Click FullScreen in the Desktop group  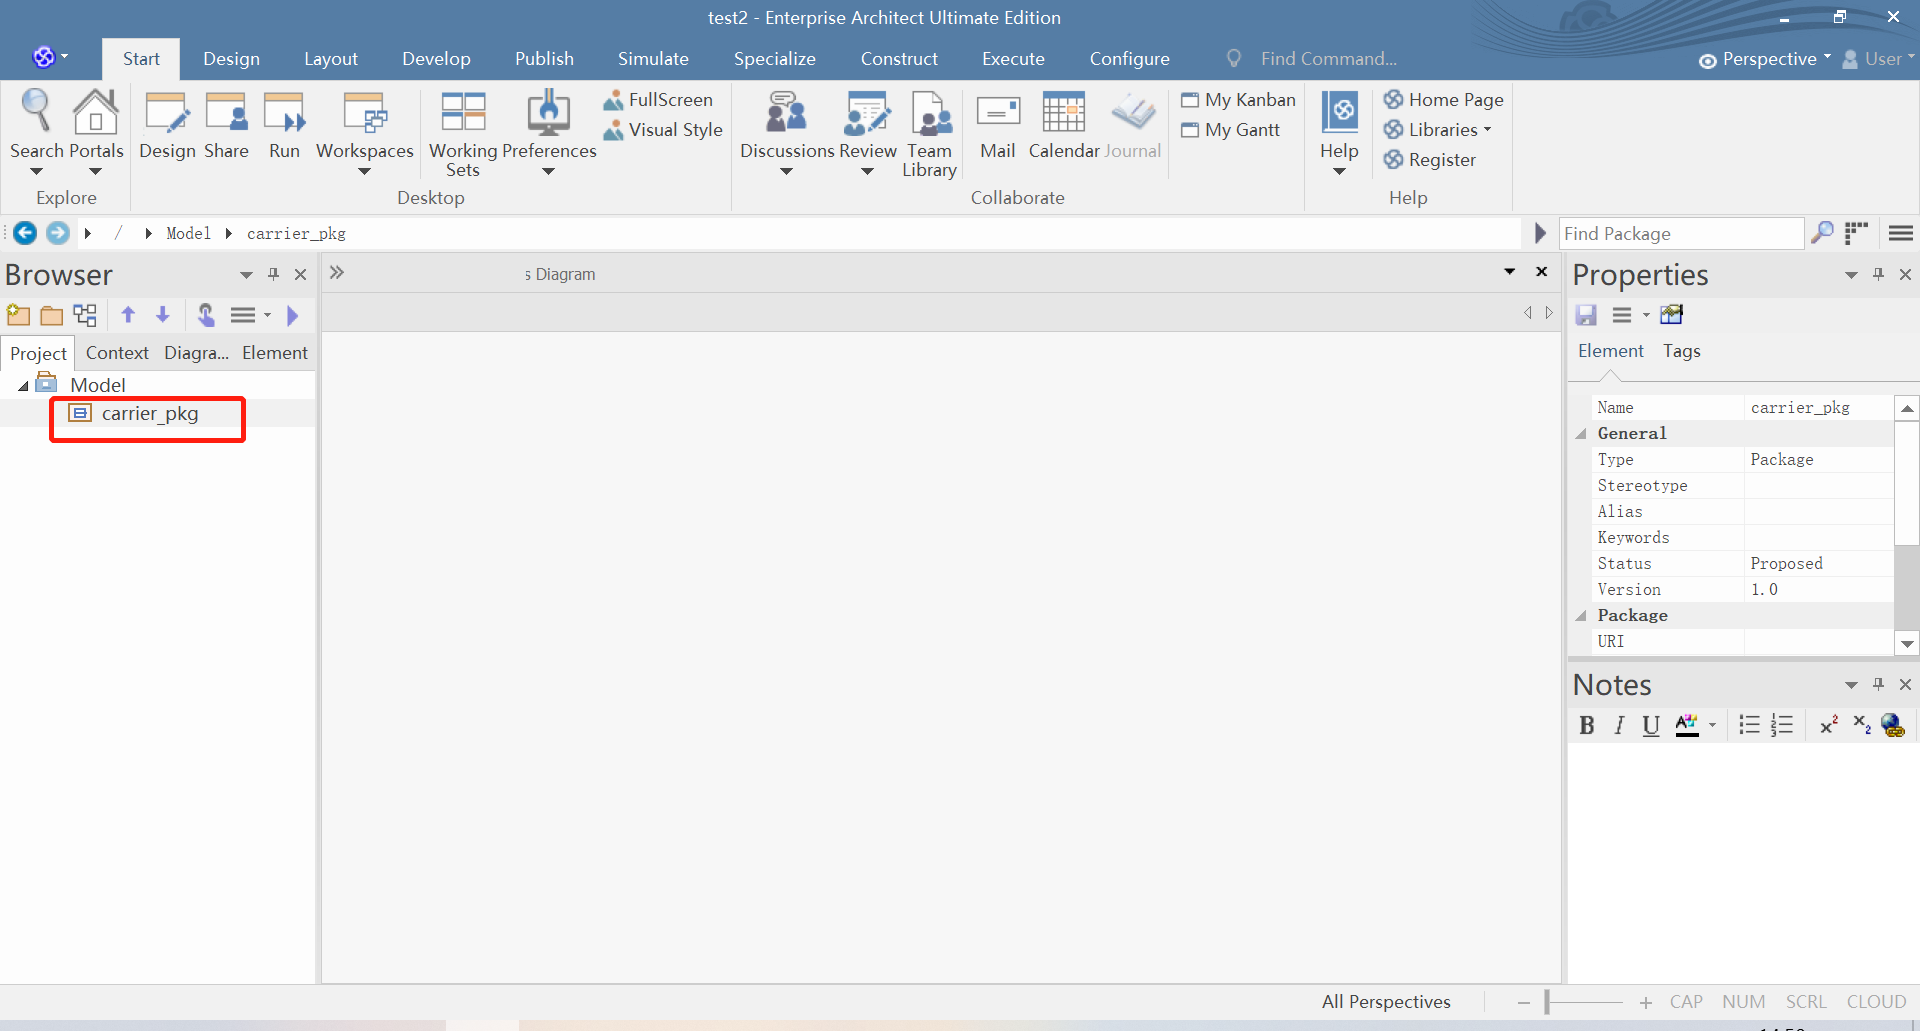[658, 100]
